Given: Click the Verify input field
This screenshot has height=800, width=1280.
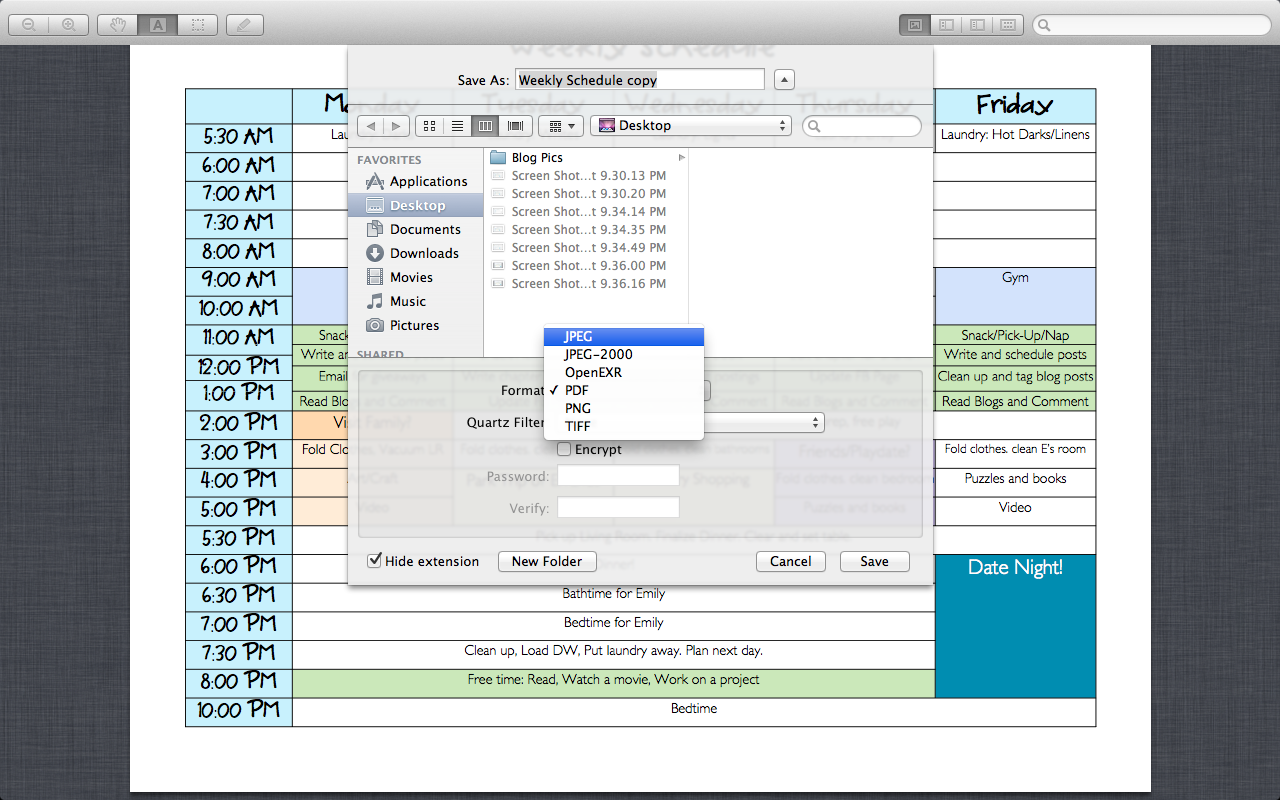Looking at the screenshot, I should (618, 508).
